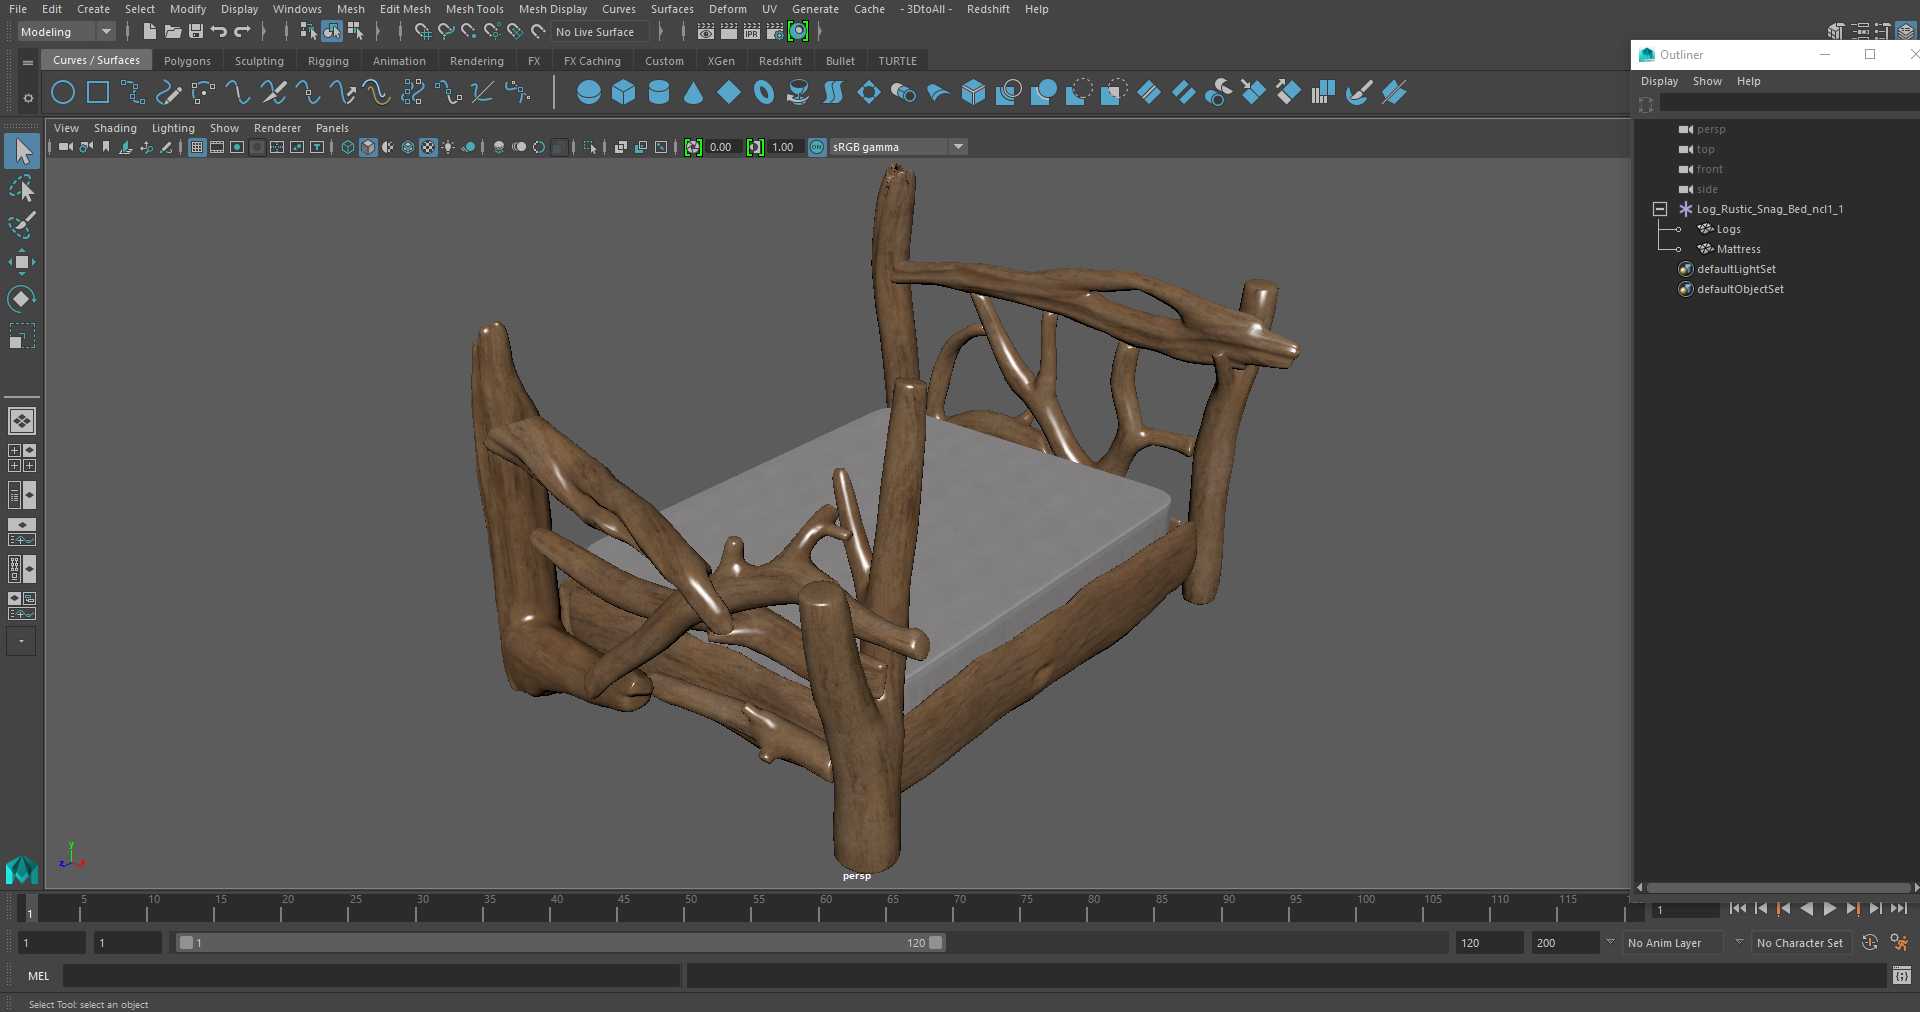This screenshot has width=1920, height=1012.
Task: Click the time range slider bar
Action: click(560, 943)
